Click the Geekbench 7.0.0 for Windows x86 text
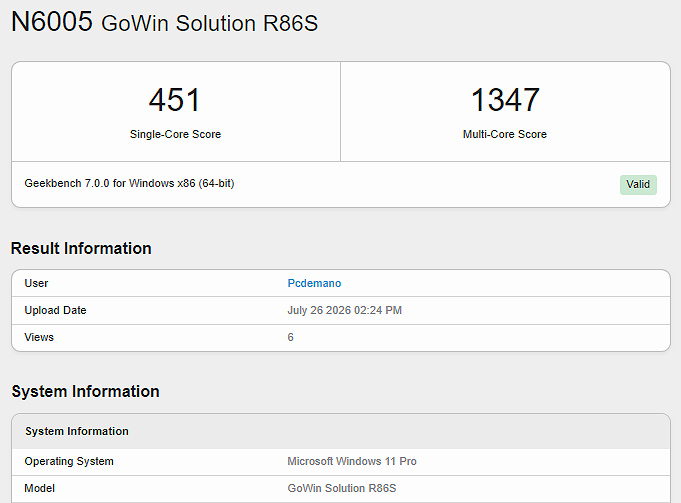Screen dimensions: 681x503 [129, 183]
